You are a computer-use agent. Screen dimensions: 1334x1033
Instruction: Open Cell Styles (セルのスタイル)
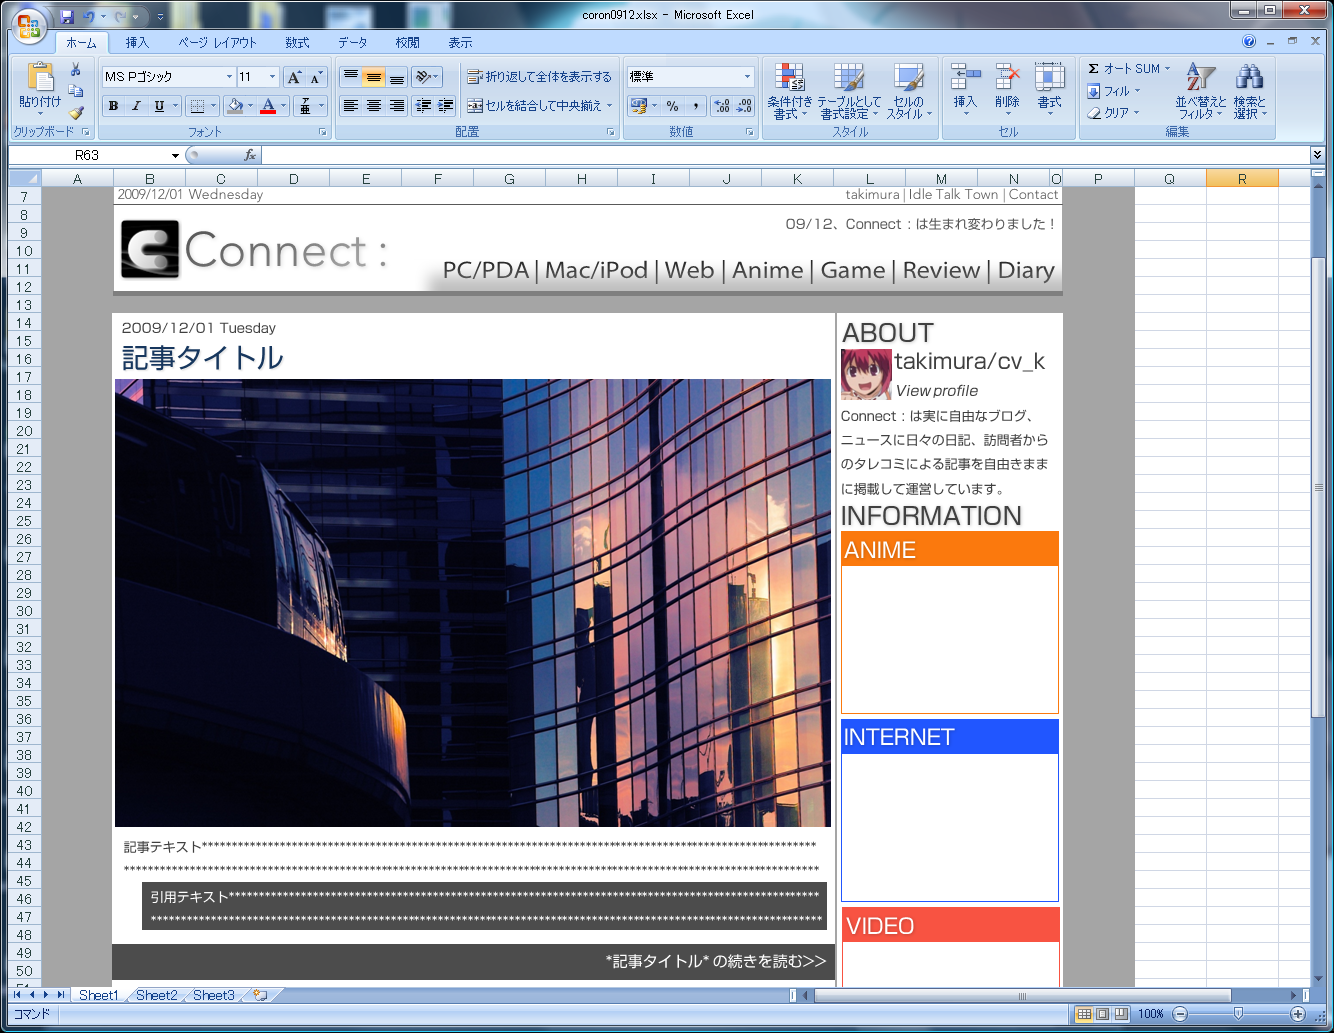coord(909,92)
